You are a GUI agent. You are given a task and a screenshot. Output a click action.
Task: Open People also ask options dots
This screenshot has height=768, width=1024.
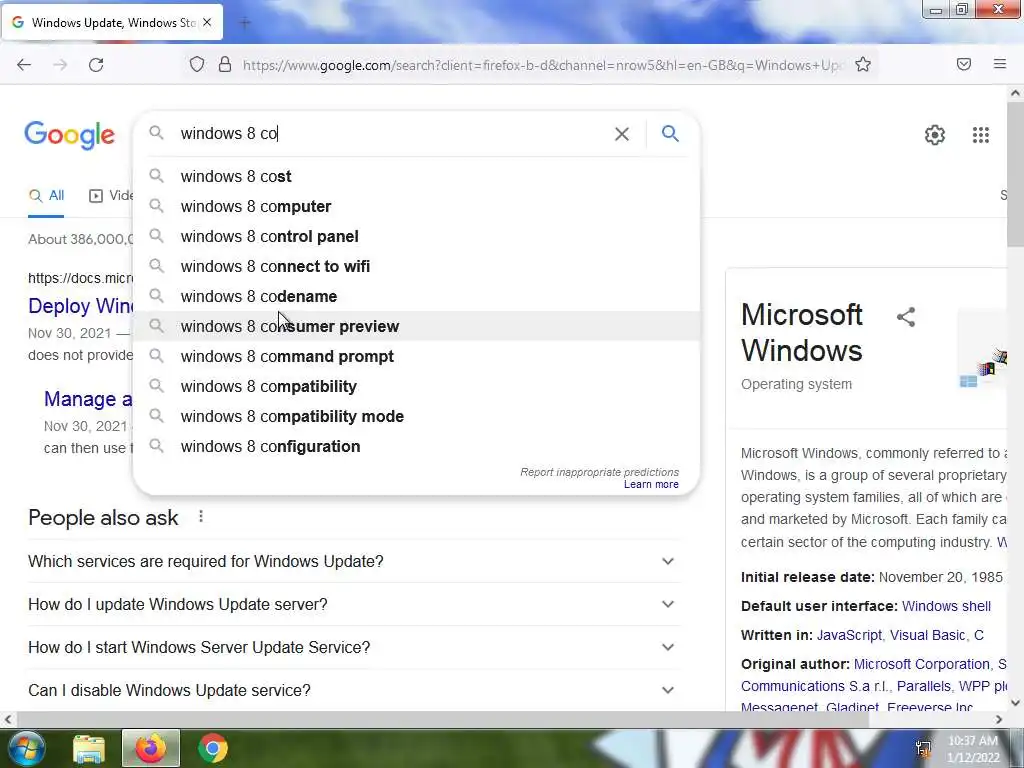point(201,517)
